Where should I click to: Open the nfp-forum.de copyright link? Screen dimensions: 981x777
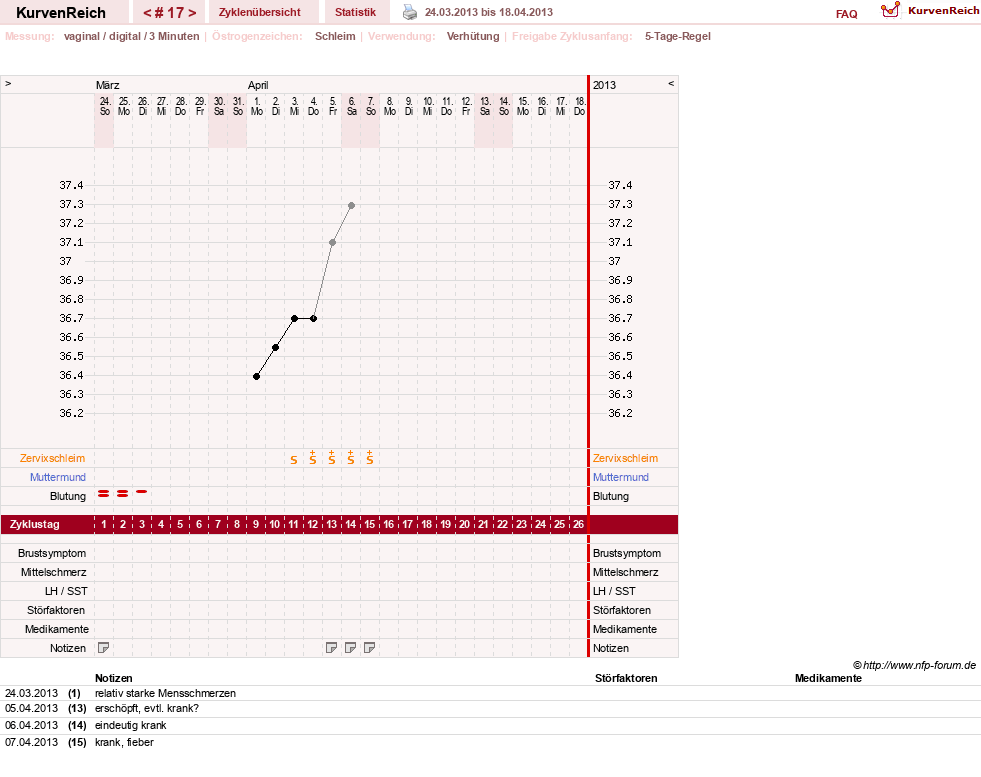[x=914, y=665]
